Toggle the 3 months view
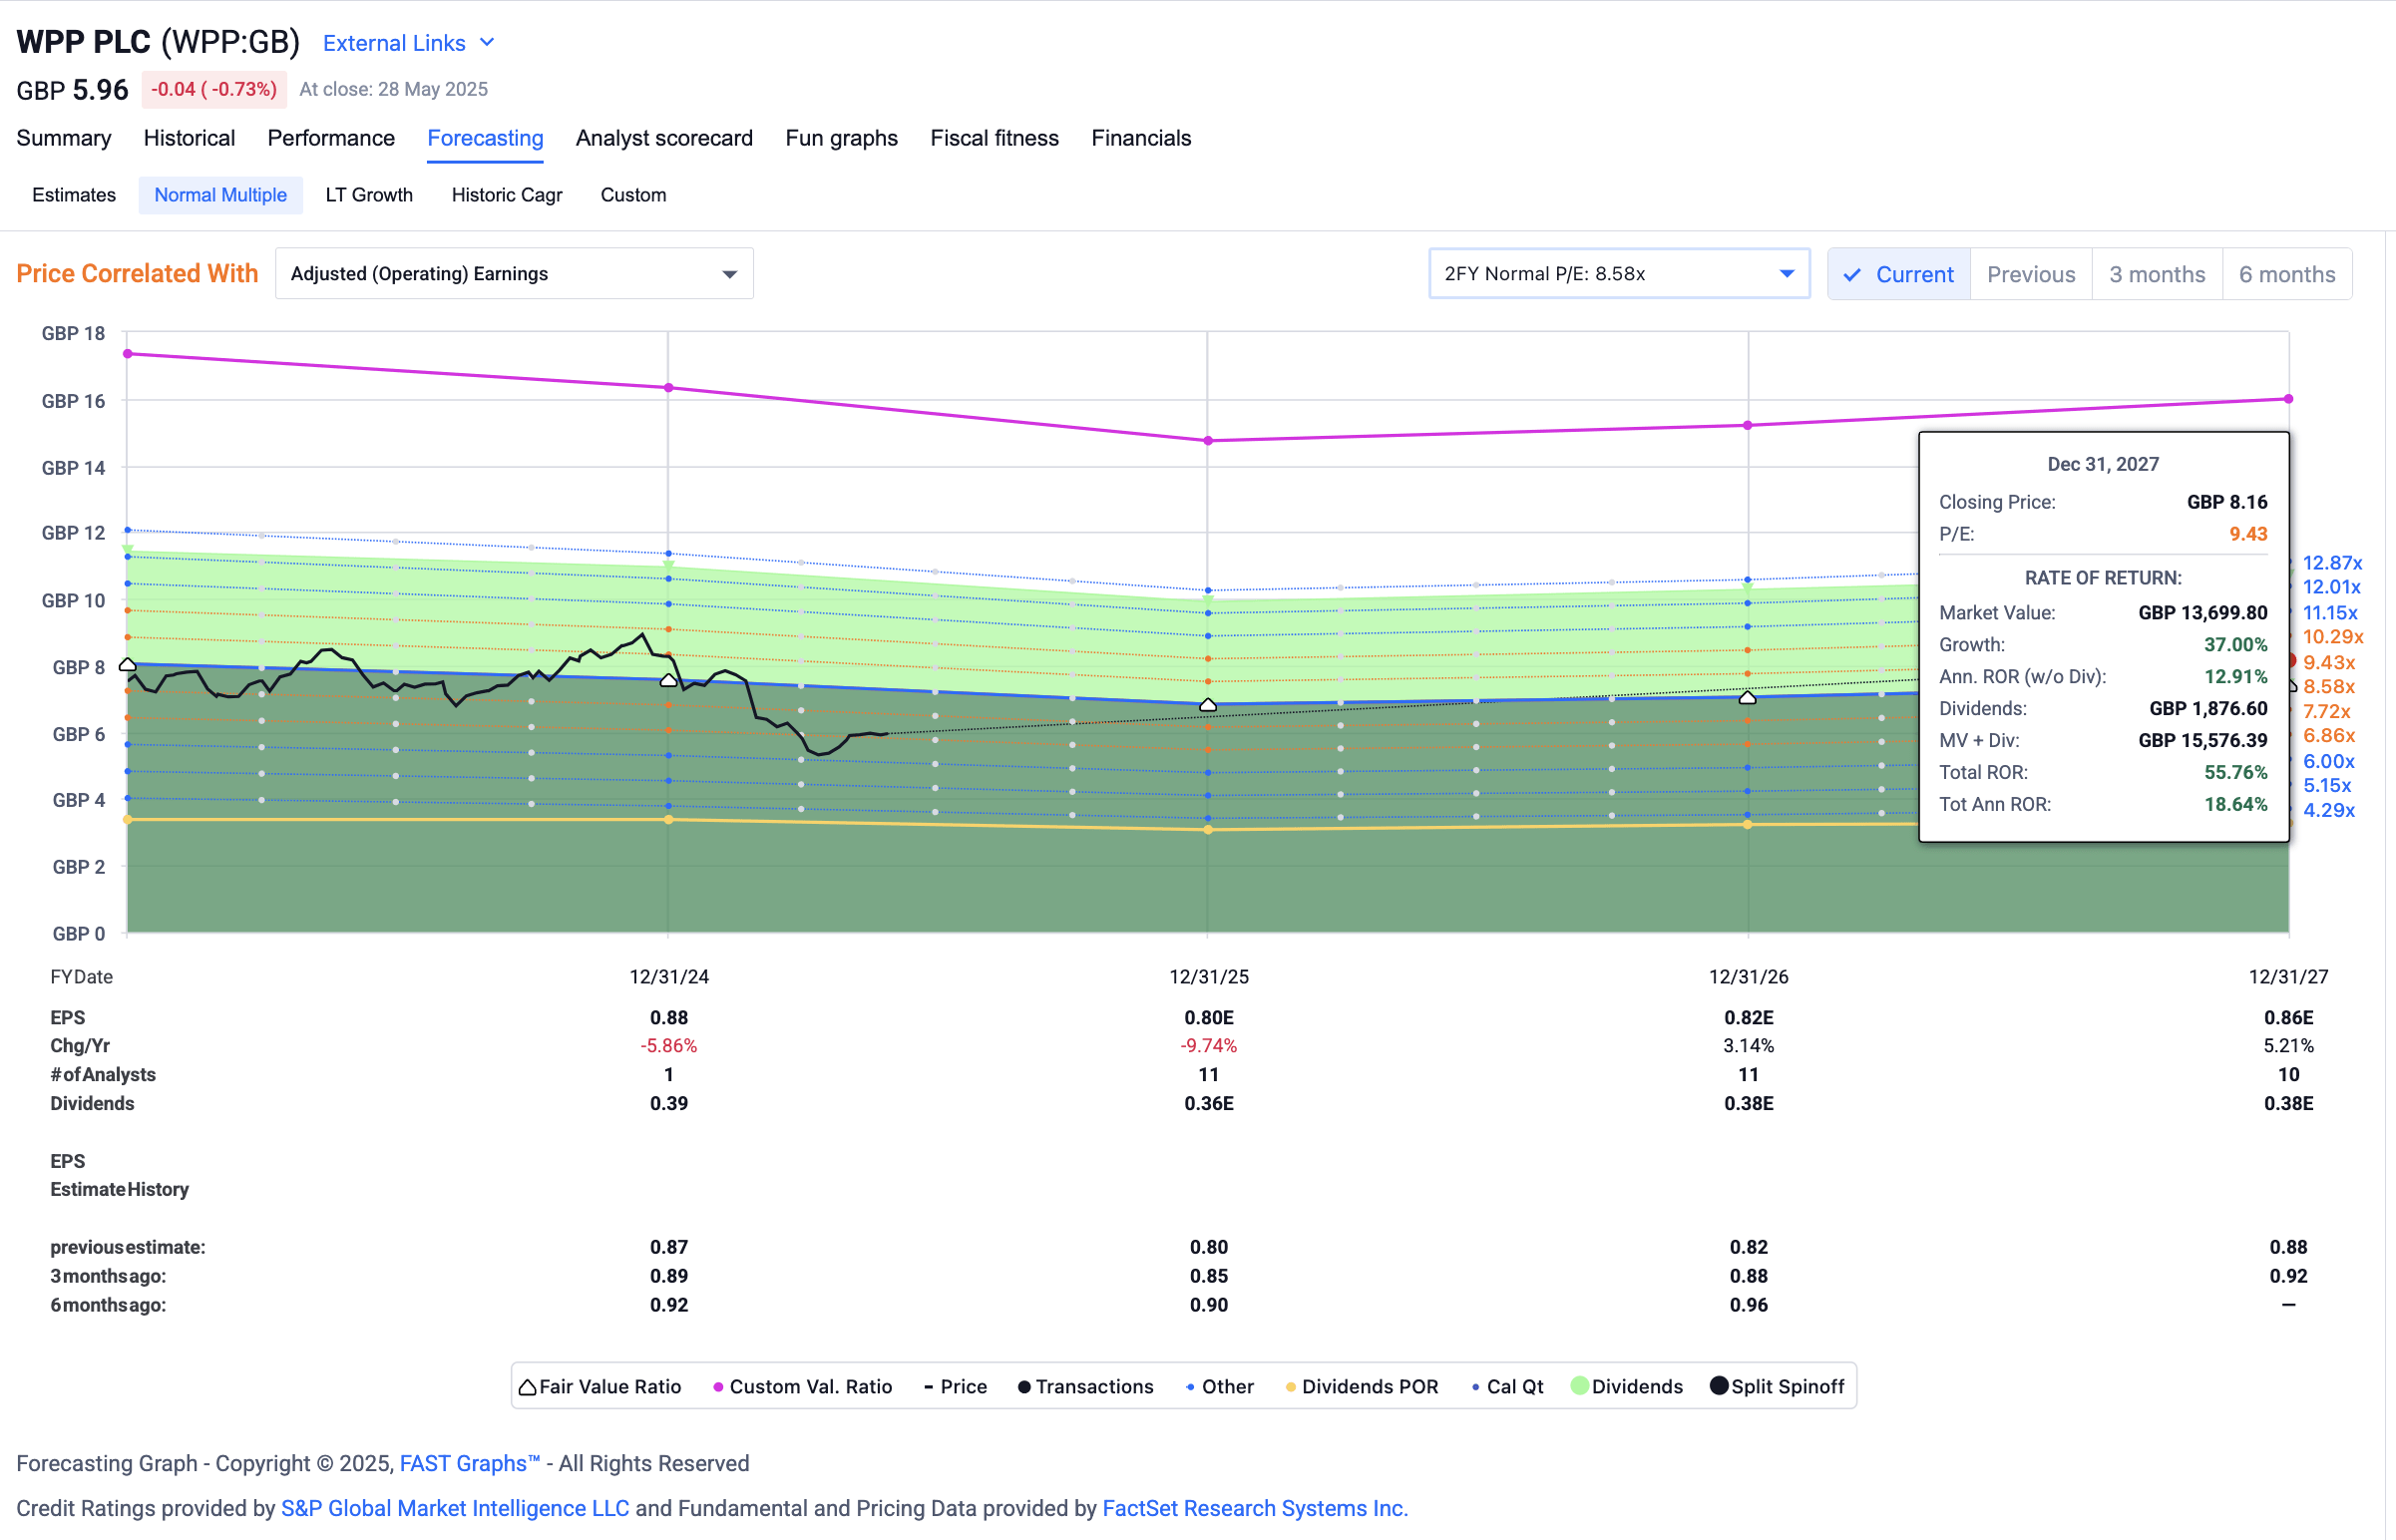This screenshot has width=2396, height=1540. 2156,273
